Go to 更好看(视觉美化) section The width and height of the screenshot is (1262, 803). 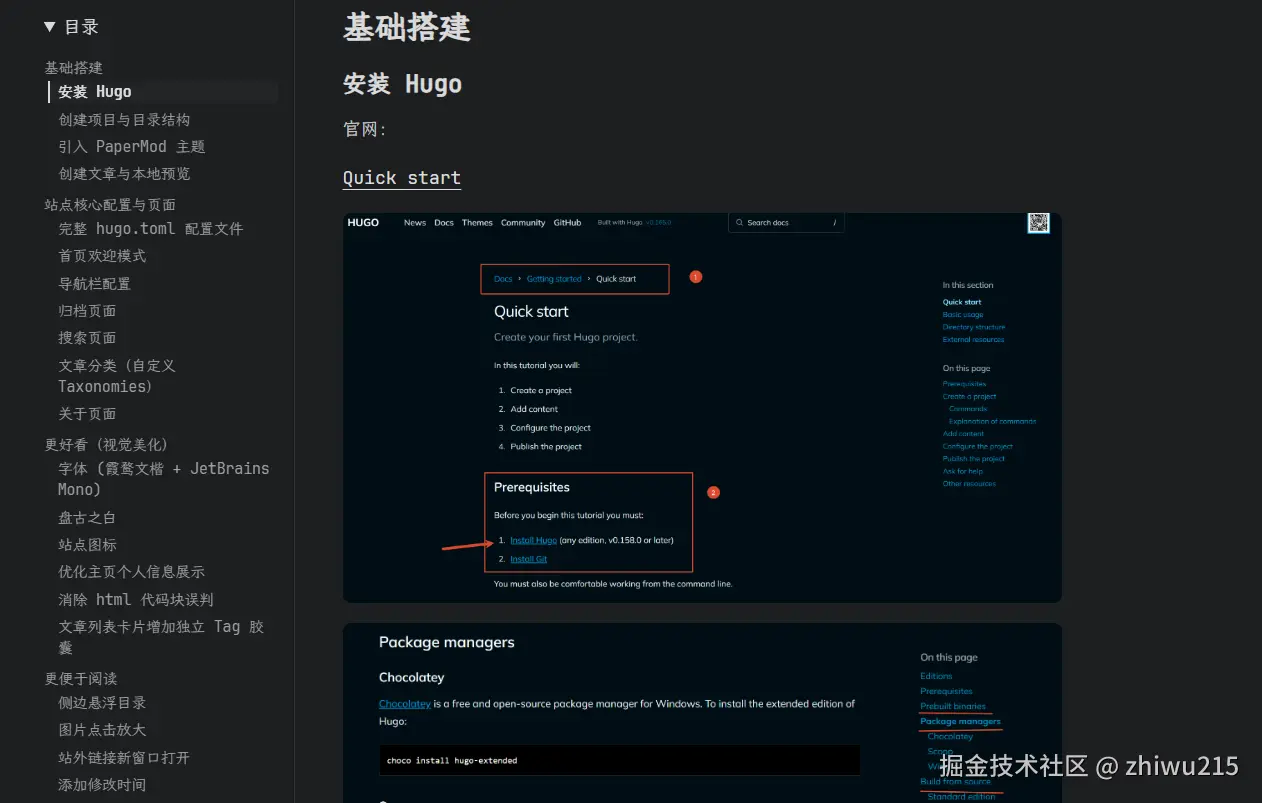[x=107, y=445]
